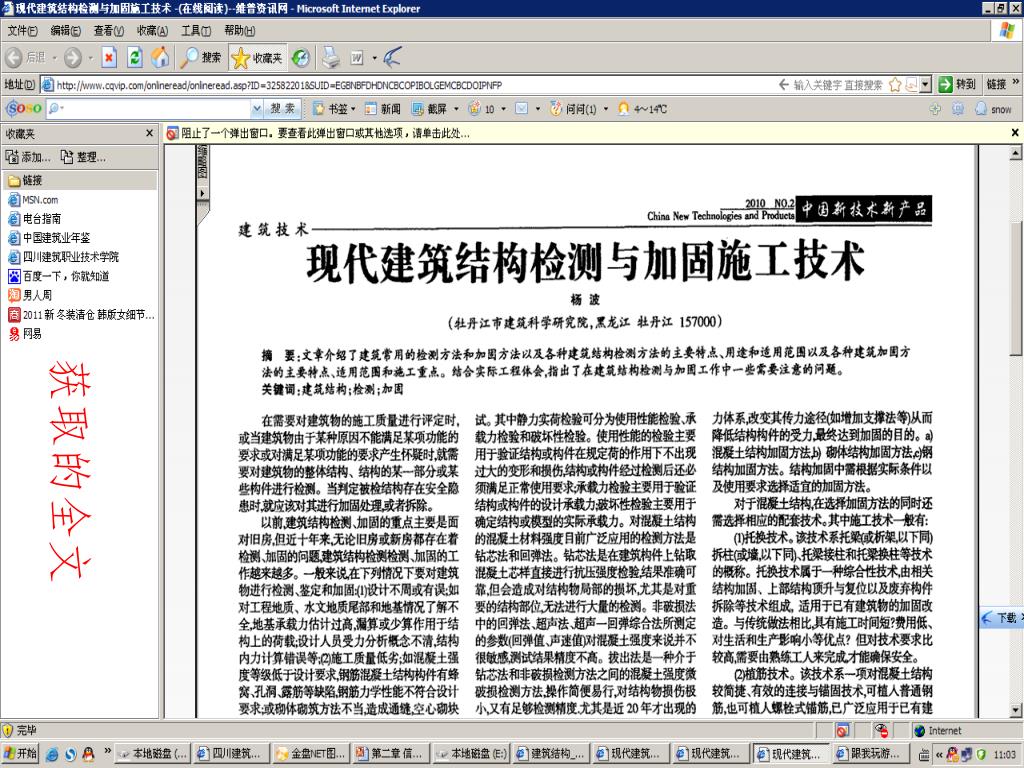Viewport: 1024px width, 768px height.
Task: Click the document vertical scrollbar
Action: tap(1016, 400)
